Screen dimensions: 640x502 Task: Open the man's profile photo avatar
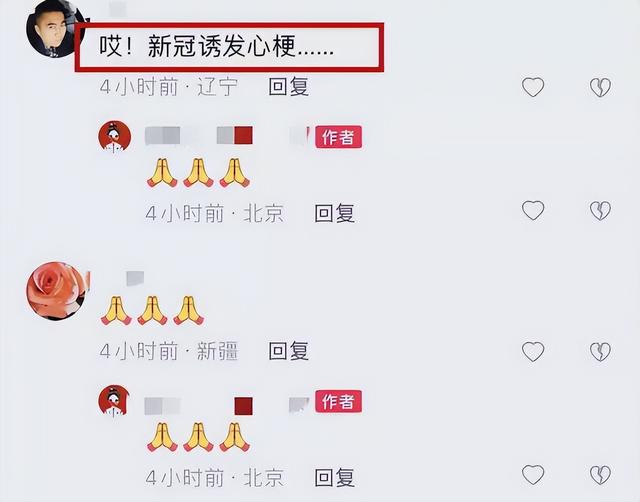pos(55,29)
